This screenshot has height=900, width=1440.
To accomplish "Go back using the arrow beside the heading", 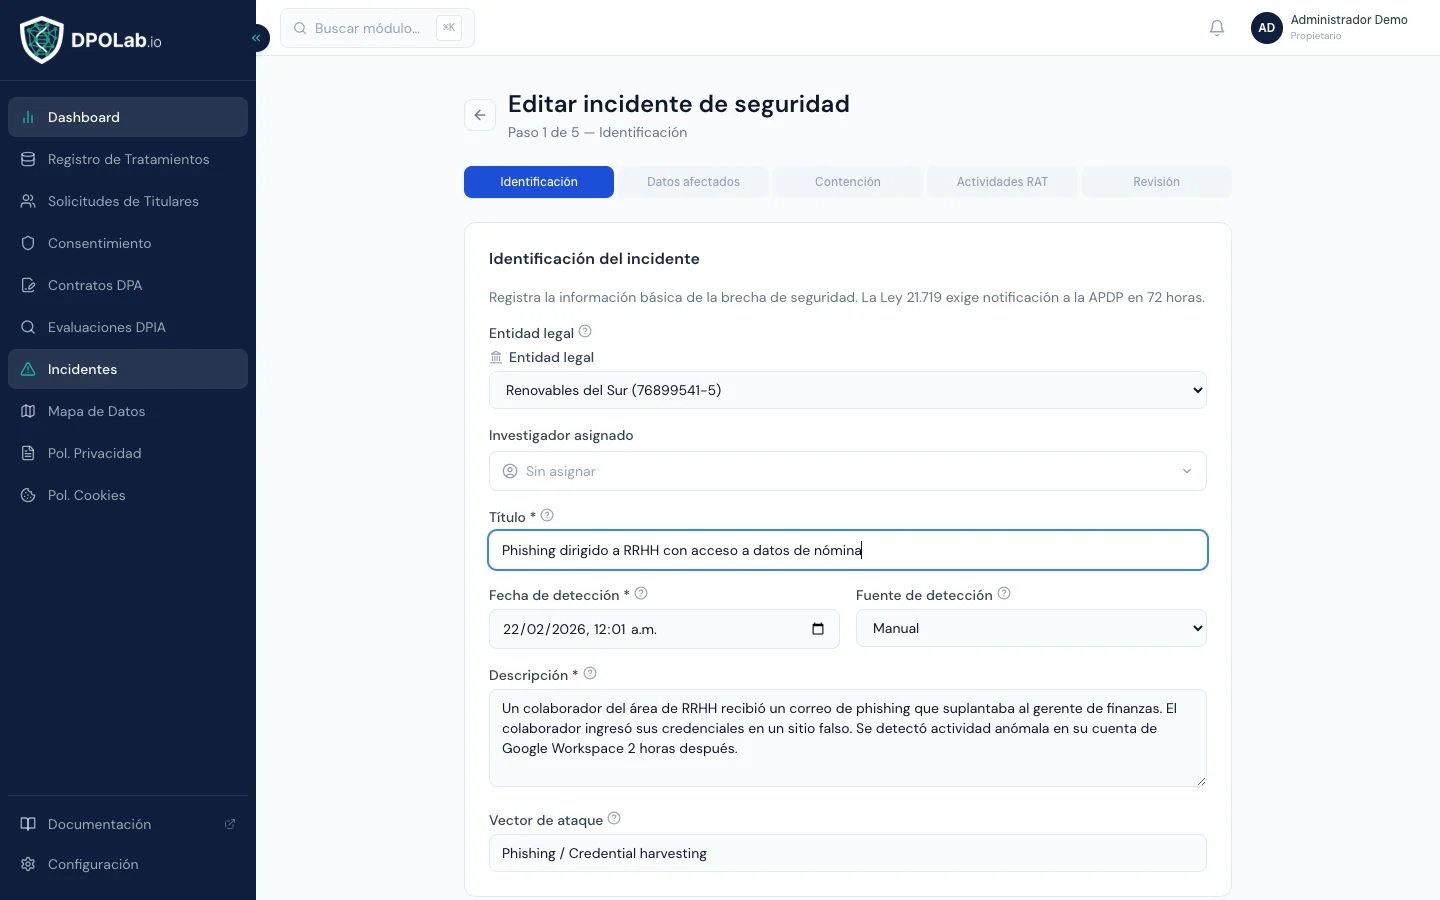I will pyautogui.click(x=480, y=115).
